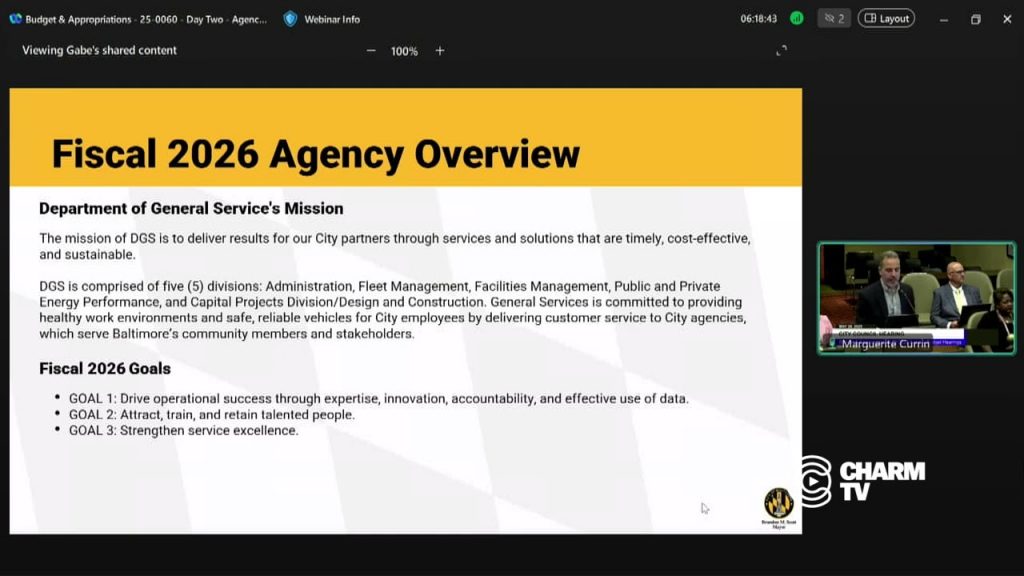Viewport: 1024px width, 576px height.
Task: Click the Webex logo icon in the title bar
Action: 15,19
